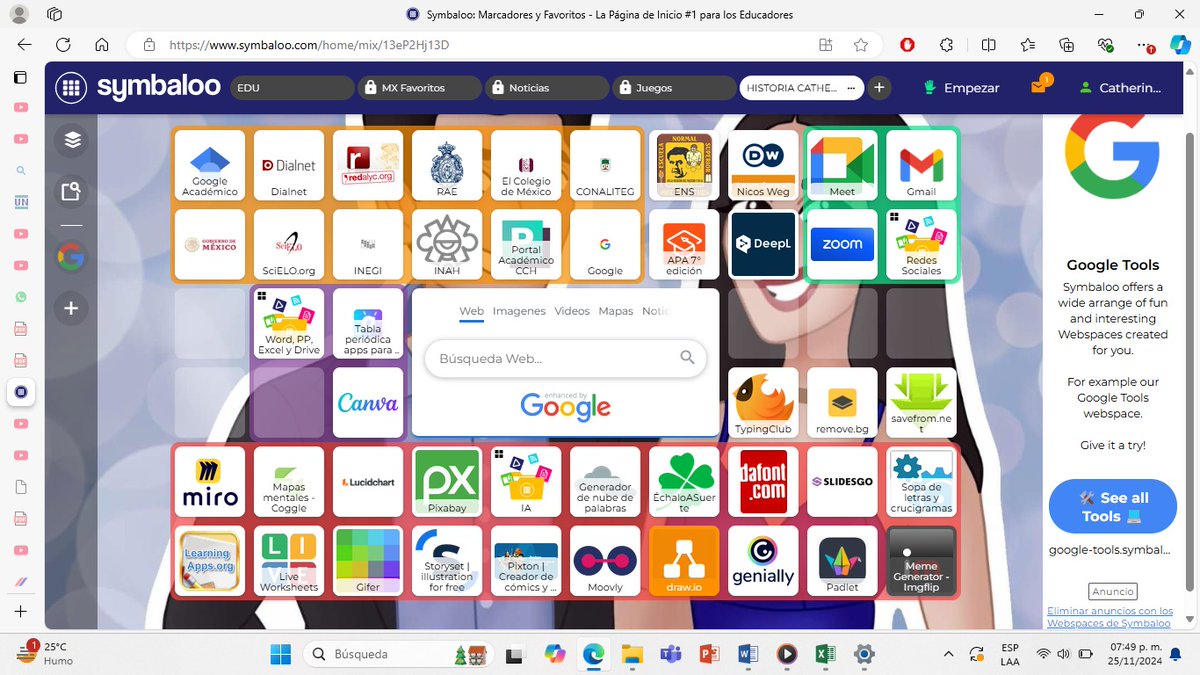Open HISTORIA CATHE webmix options menu

(852, 88)
